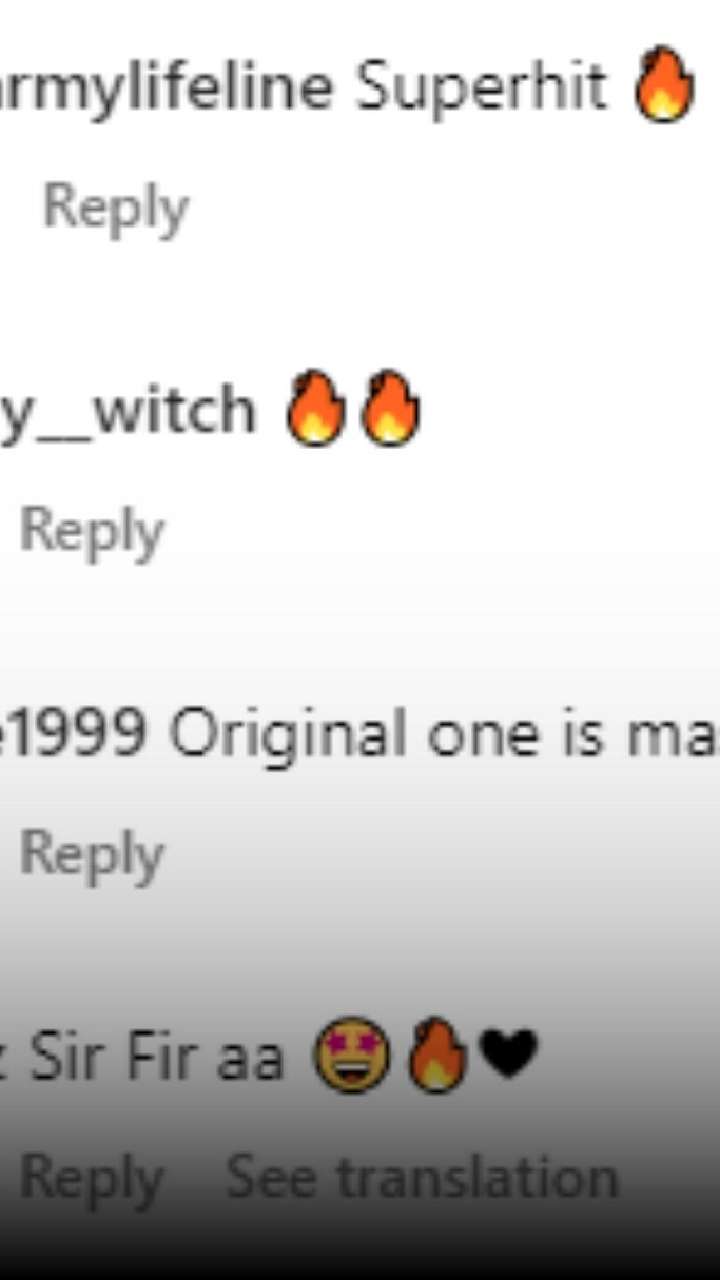
Task: Click the heart-eyes emoji after Fir aa
Action: tap(354, 1055)
